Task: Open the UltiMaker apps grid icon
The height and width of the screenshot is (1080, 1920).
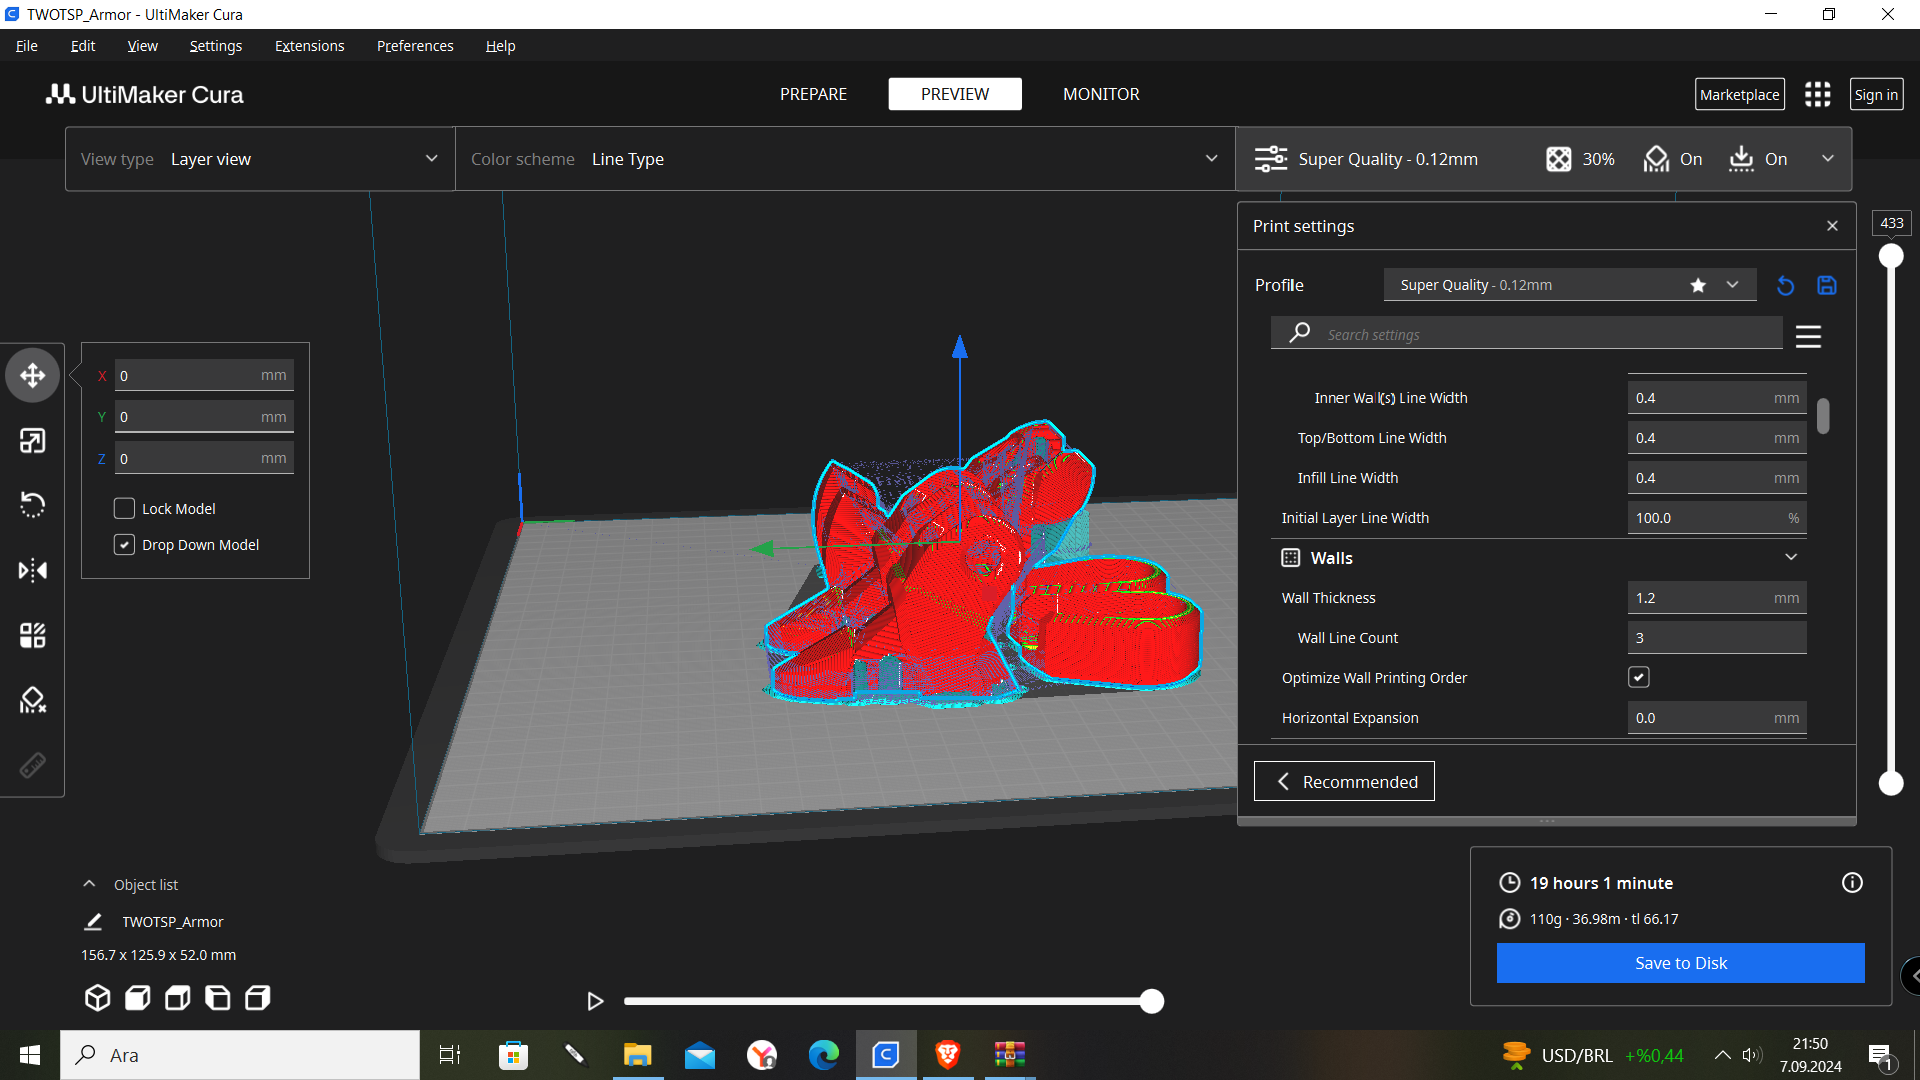Action: coord(1817,95)
